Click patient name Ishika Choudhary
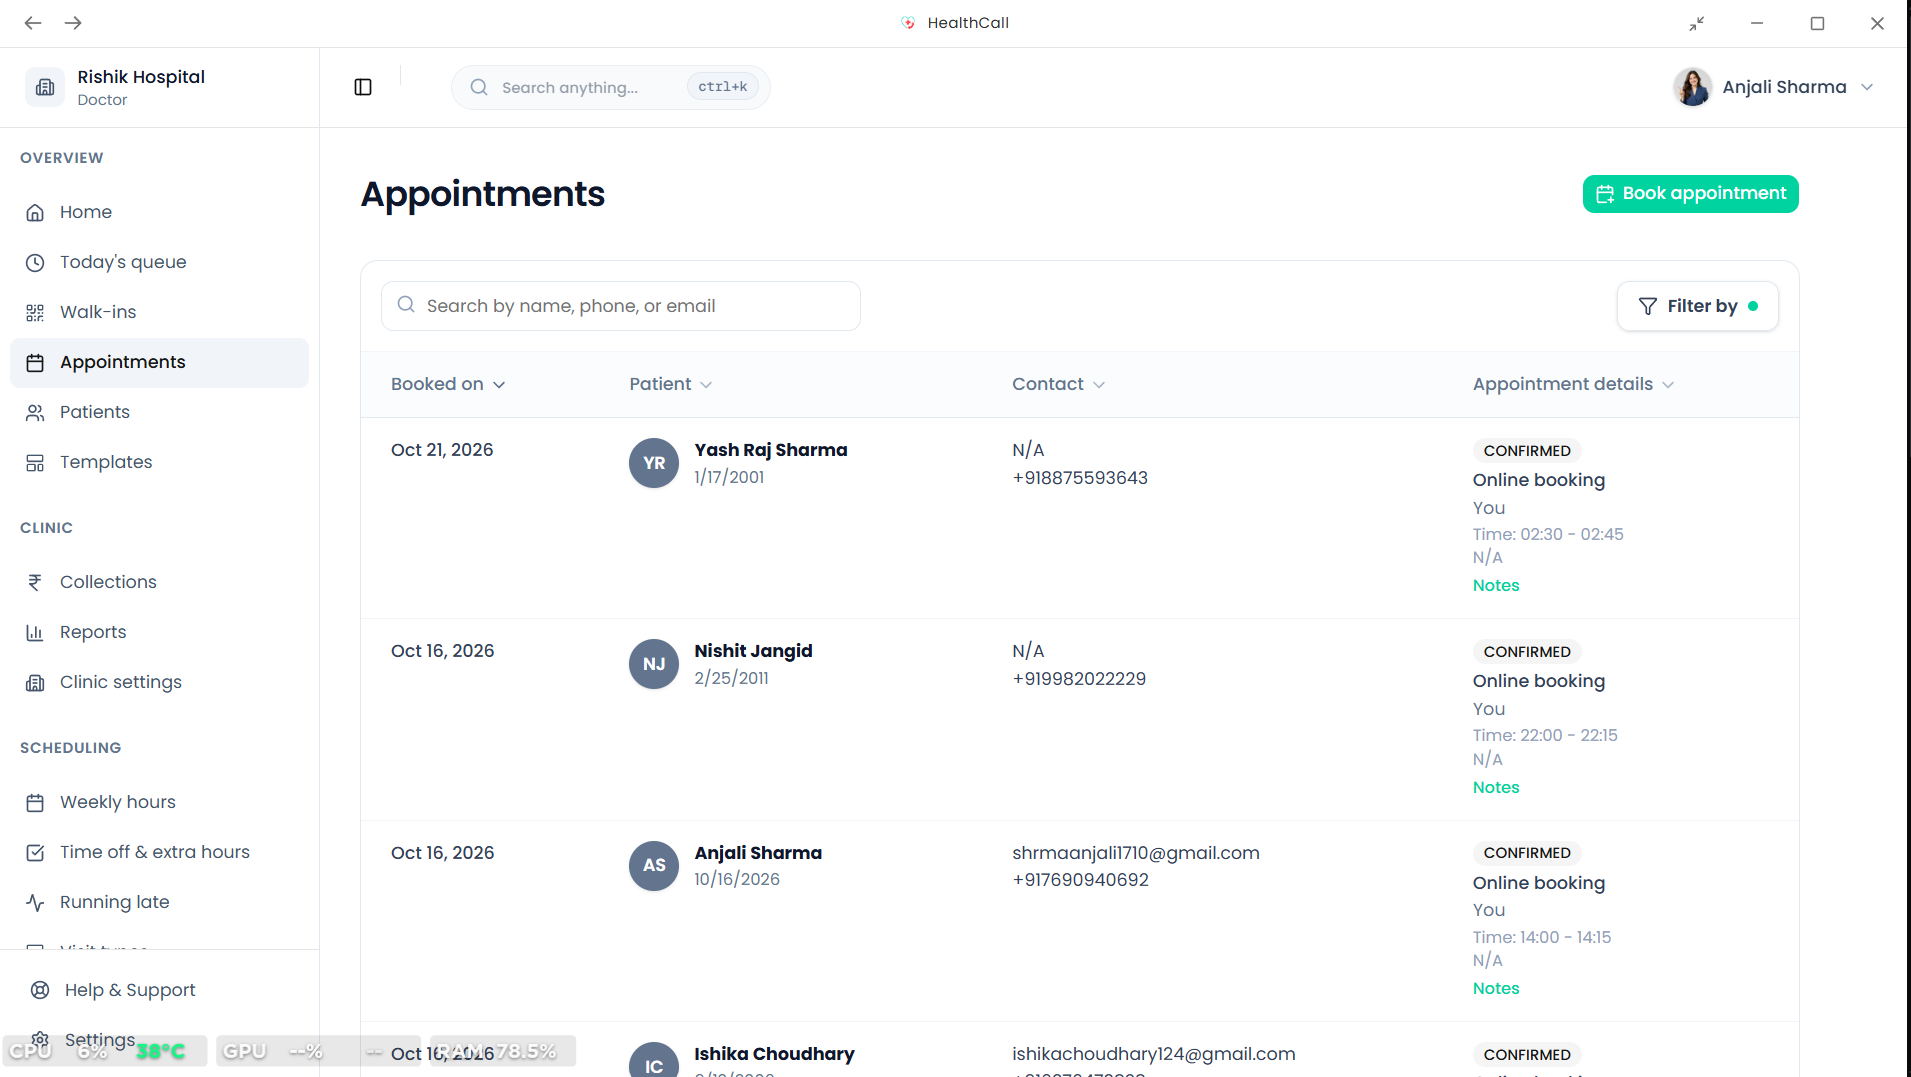The image size is (1911, 1077). click(774, 1054)
